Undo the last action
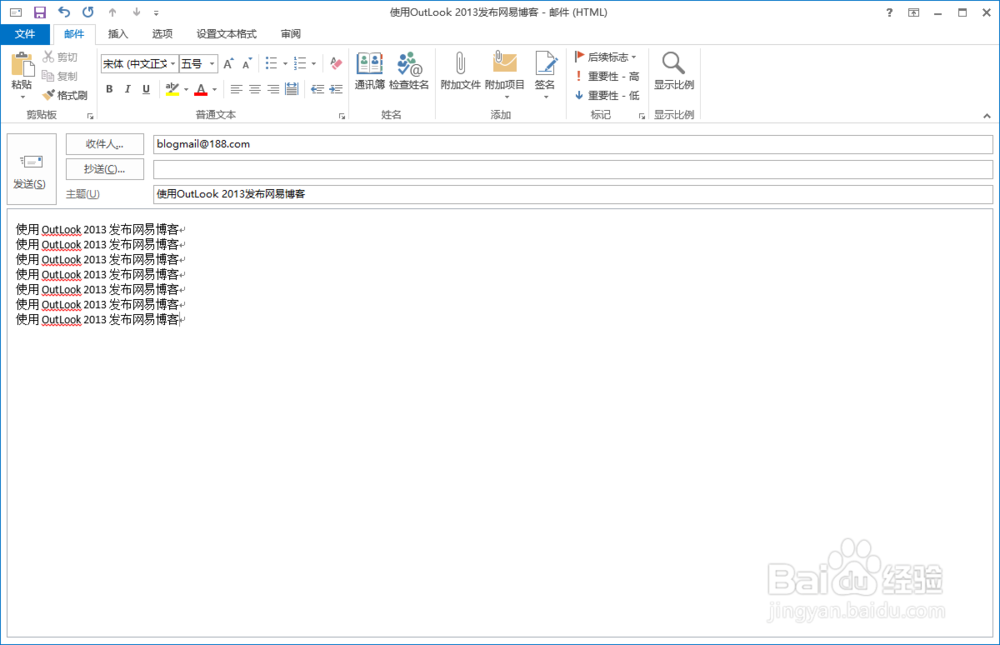The width and height of the screenshot is (1000, 645). pos(64,12)
